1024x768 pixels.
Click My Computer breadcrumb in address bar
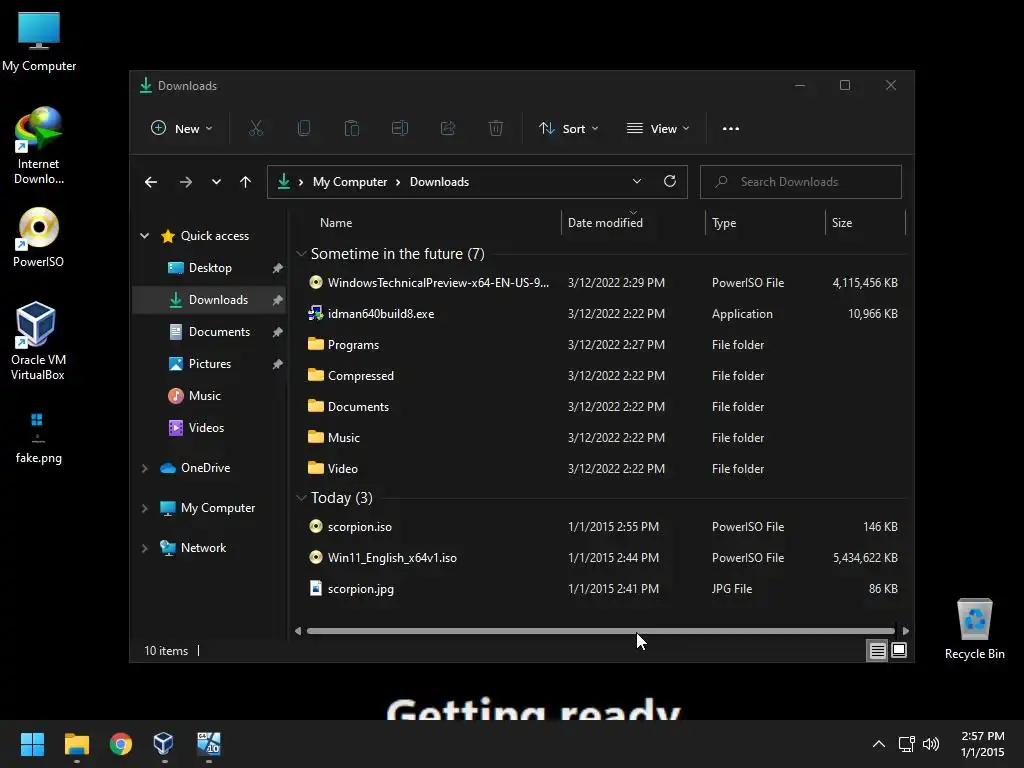[x=350, y=182]
